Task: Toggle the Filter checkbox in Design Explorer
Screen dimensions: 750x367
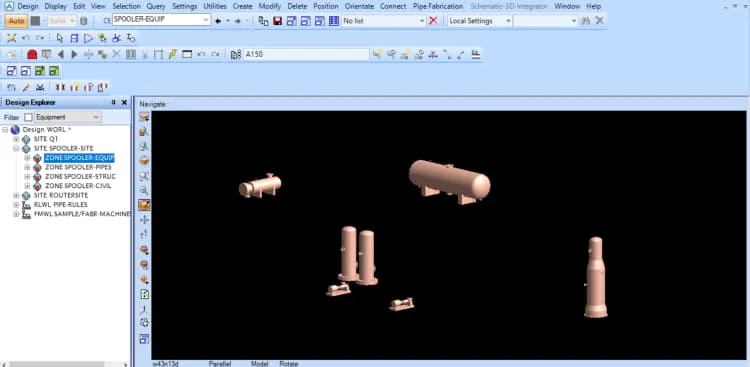Action: click(x=28, y=117)
